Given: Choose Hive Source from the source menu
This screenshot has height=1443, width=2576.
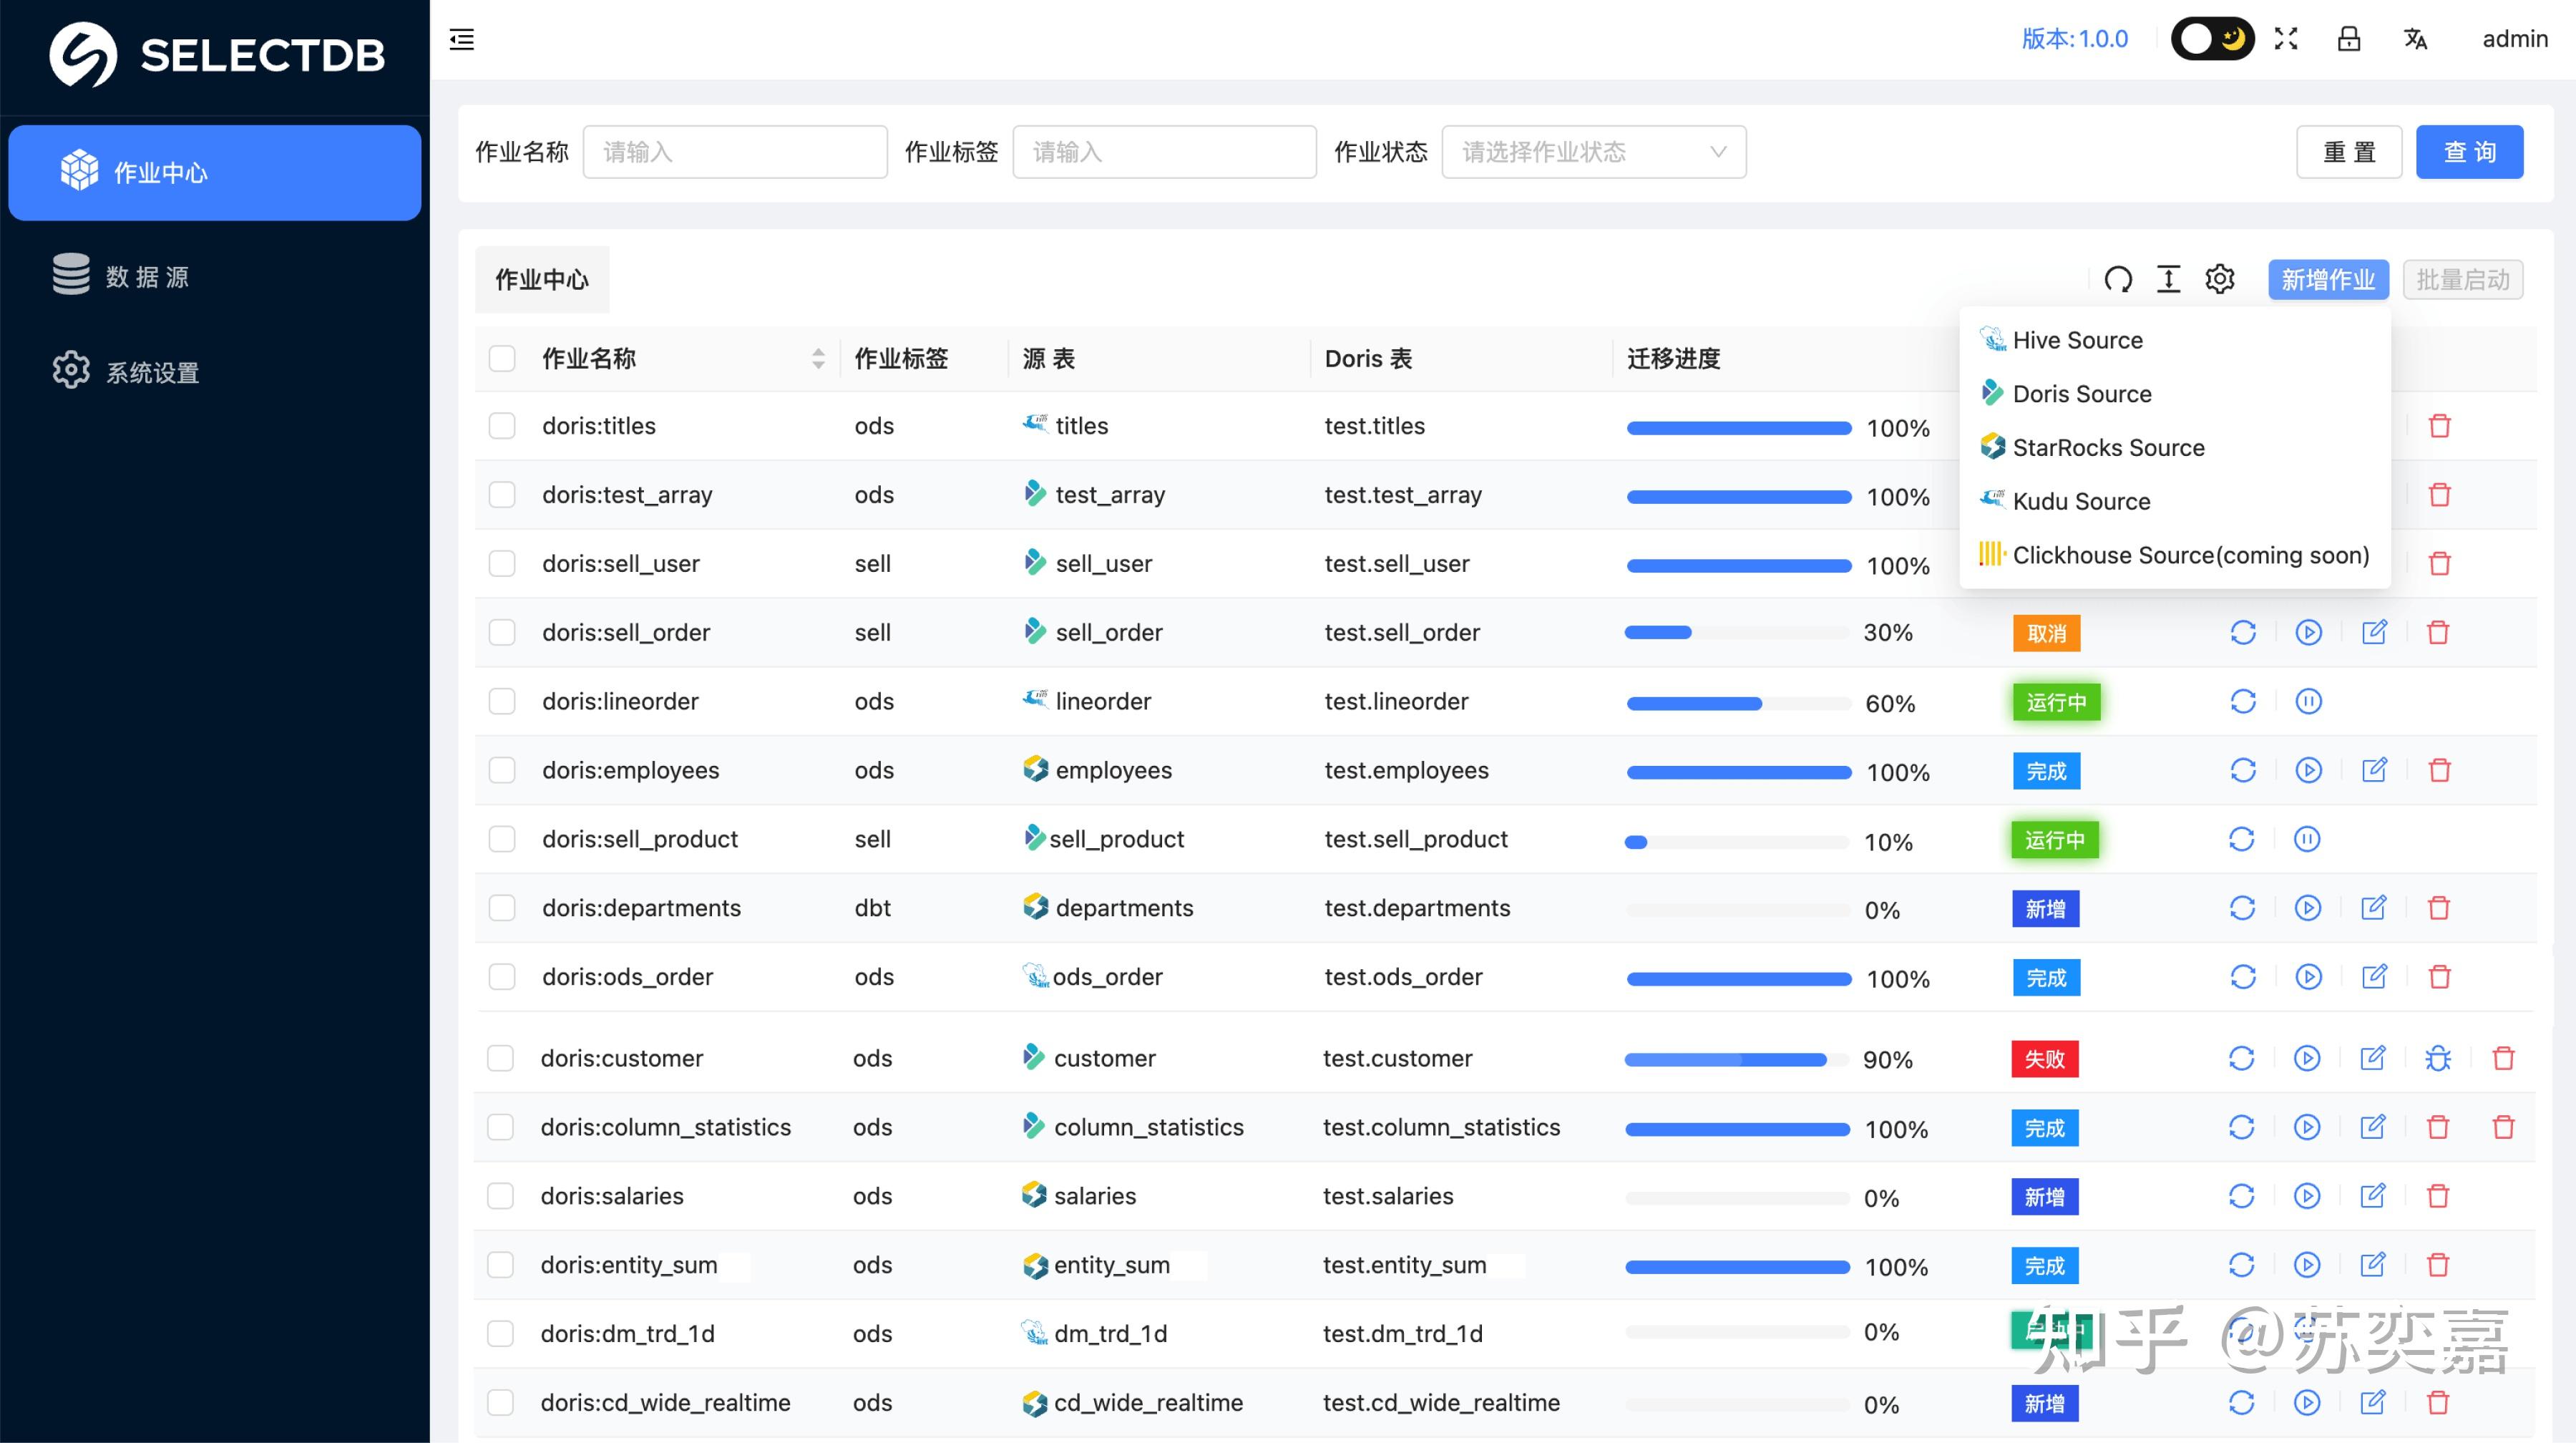Looking at the screenshot, I should (2078, 340).
